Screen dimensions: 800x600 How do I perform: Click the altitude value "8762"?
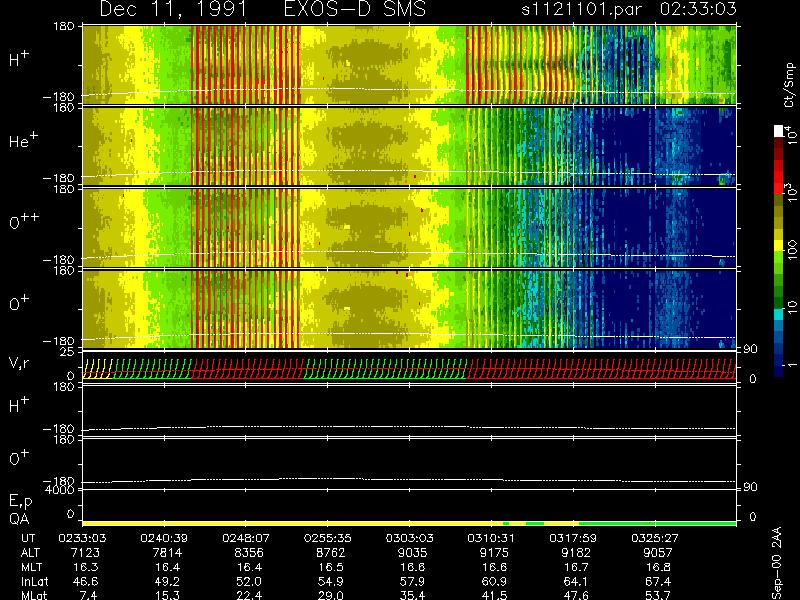[x=331, y=553]
